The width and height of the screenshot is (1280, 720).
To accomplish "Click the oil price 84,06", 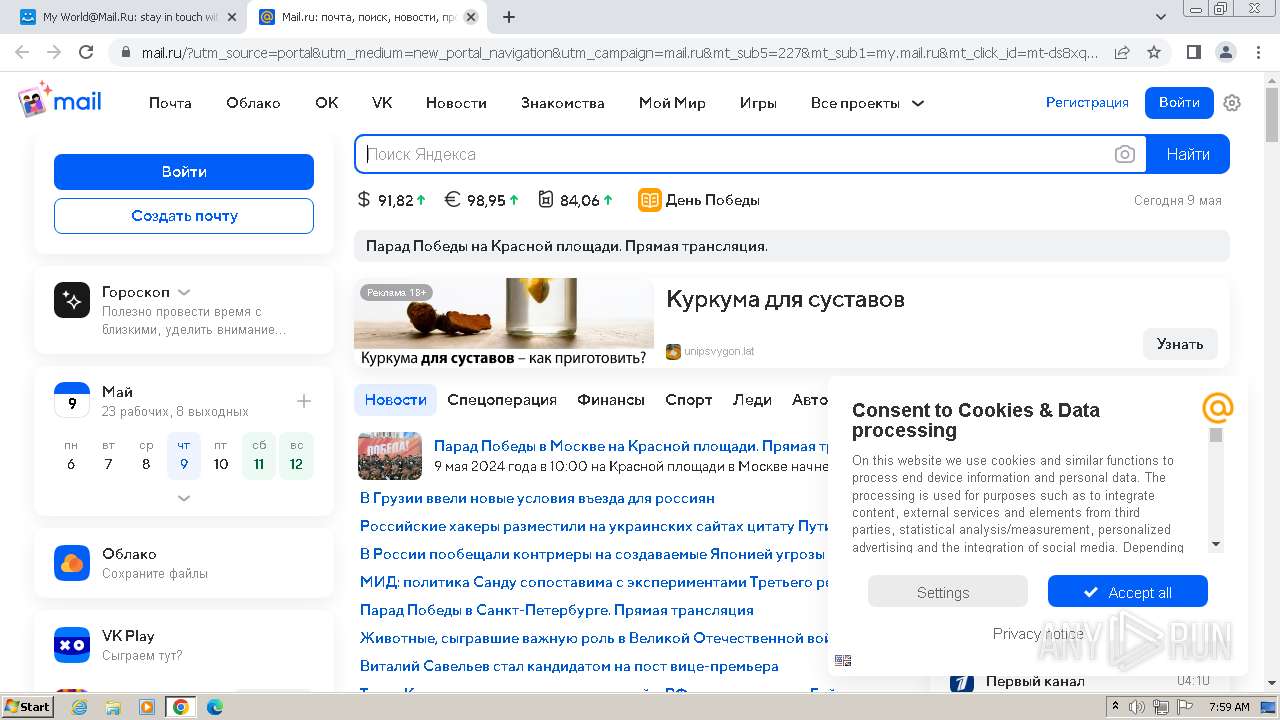I will [576, 200].
